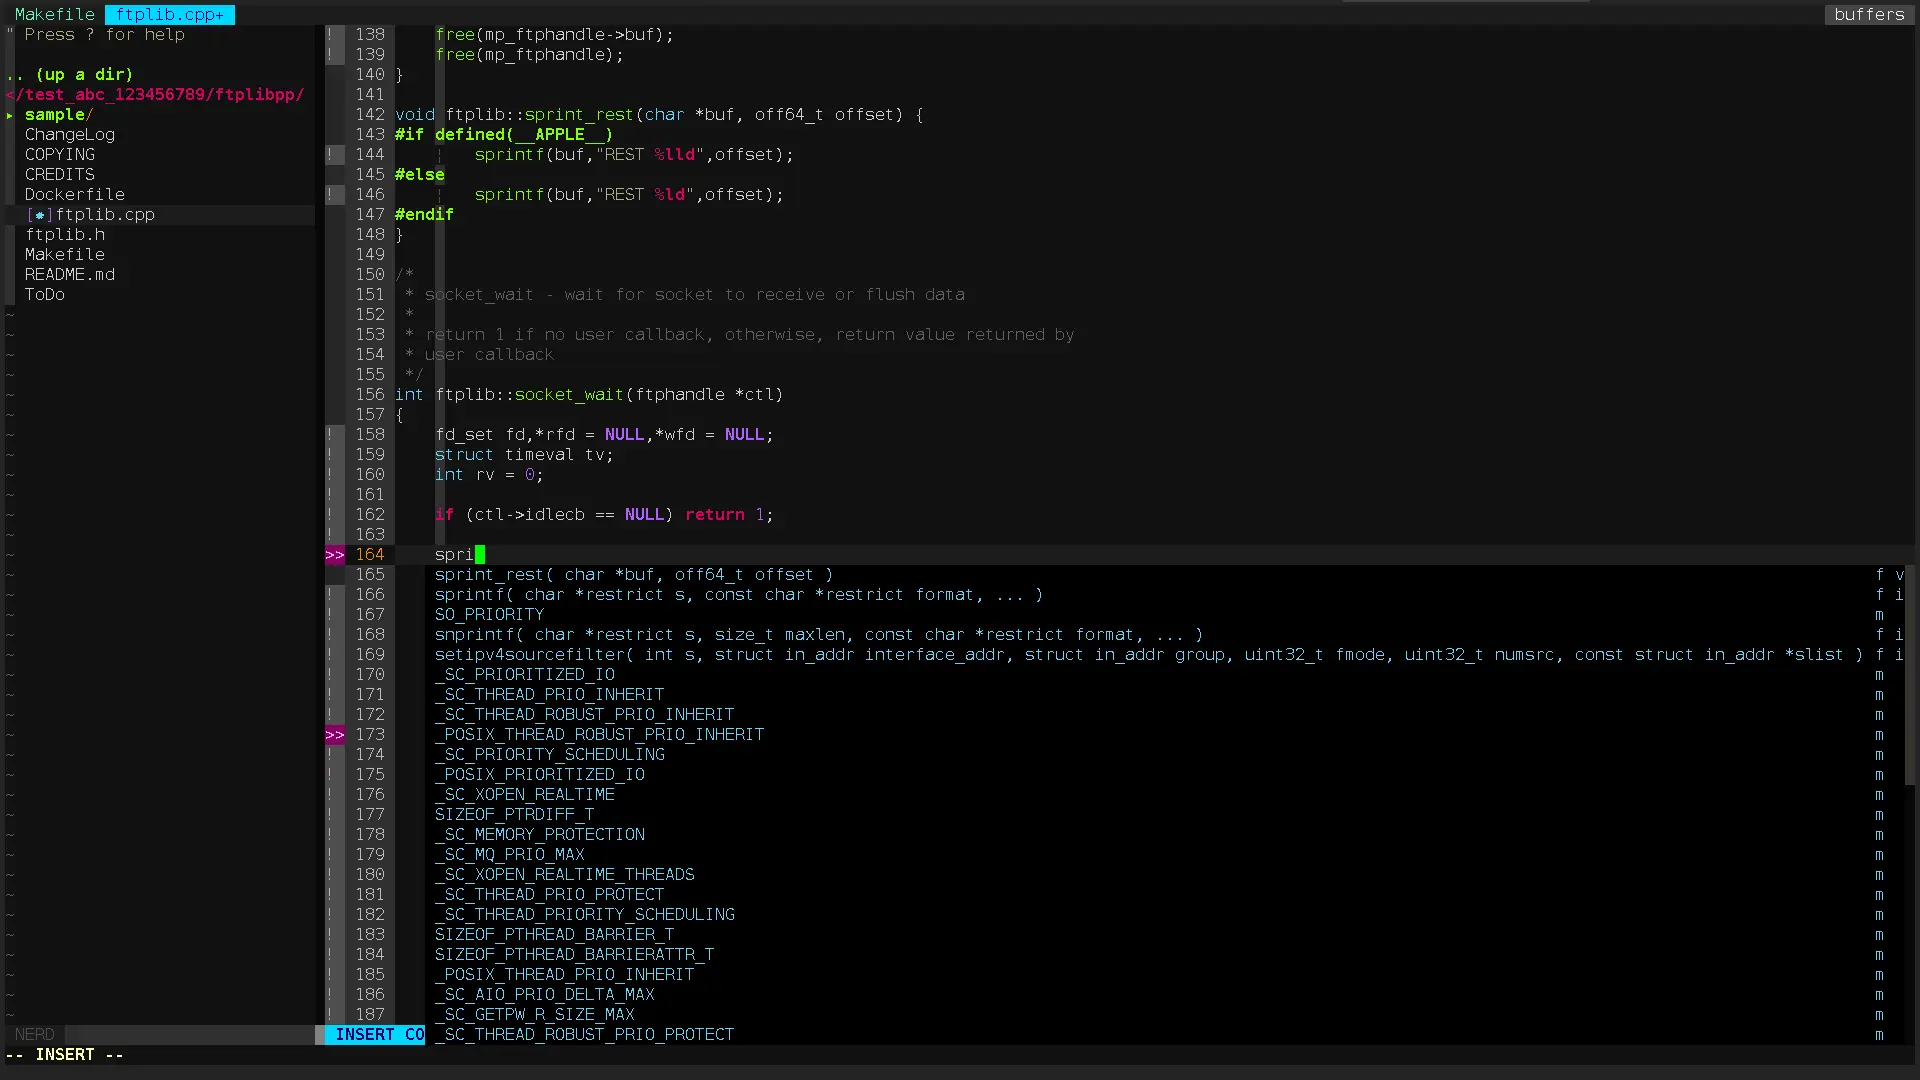Click the modified marker beside ftplib.cpp in the tree
Image resolution: width=1920 pixels, height=1080 pixels.
point(39,215)
